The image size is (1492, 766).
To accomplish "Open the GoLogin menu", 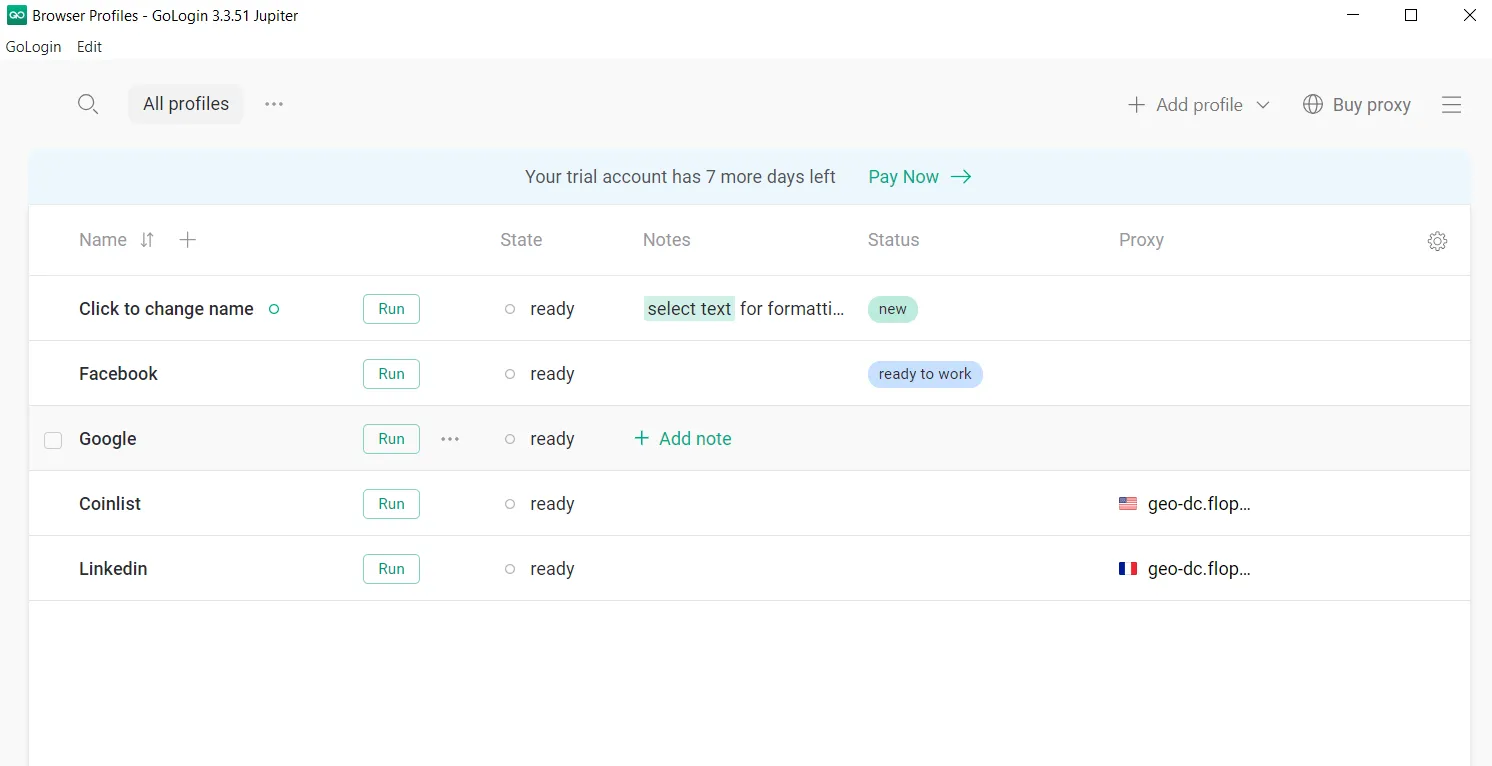I will [x=33, y=47].
